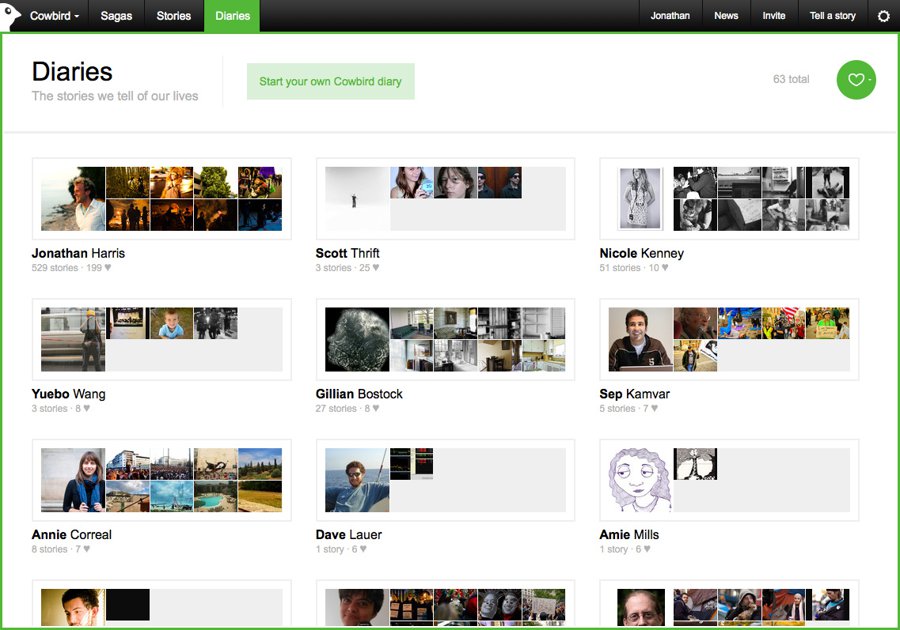Open the News menu item

coord(726,15)
